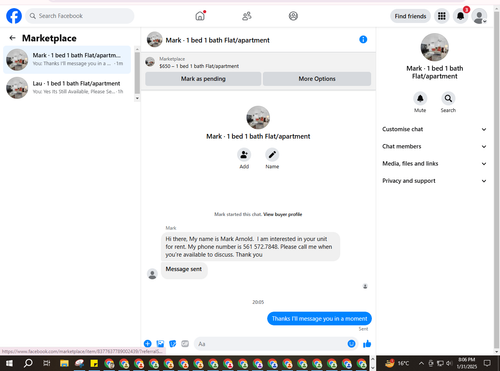Click Mark as pending
Viewport: 500px width, 371px height.
(203, 79)
